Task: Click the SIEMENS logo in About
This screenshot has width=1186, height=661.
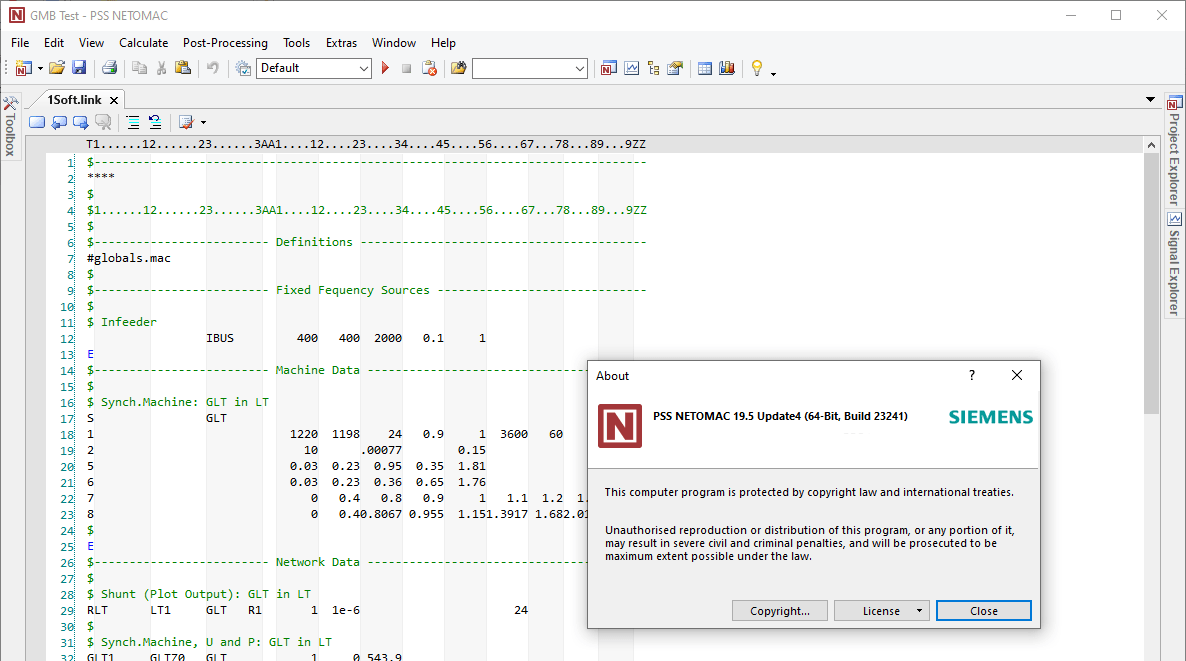Action: click(991, 417)
